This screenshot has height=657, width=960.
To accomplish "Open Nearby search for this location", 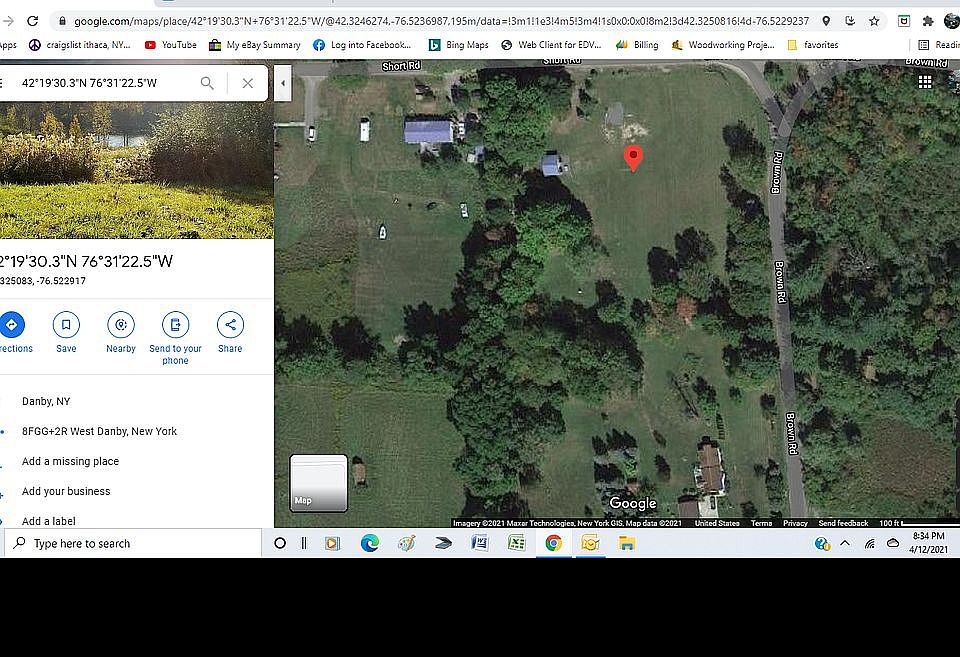I will (x=121, y=325).
